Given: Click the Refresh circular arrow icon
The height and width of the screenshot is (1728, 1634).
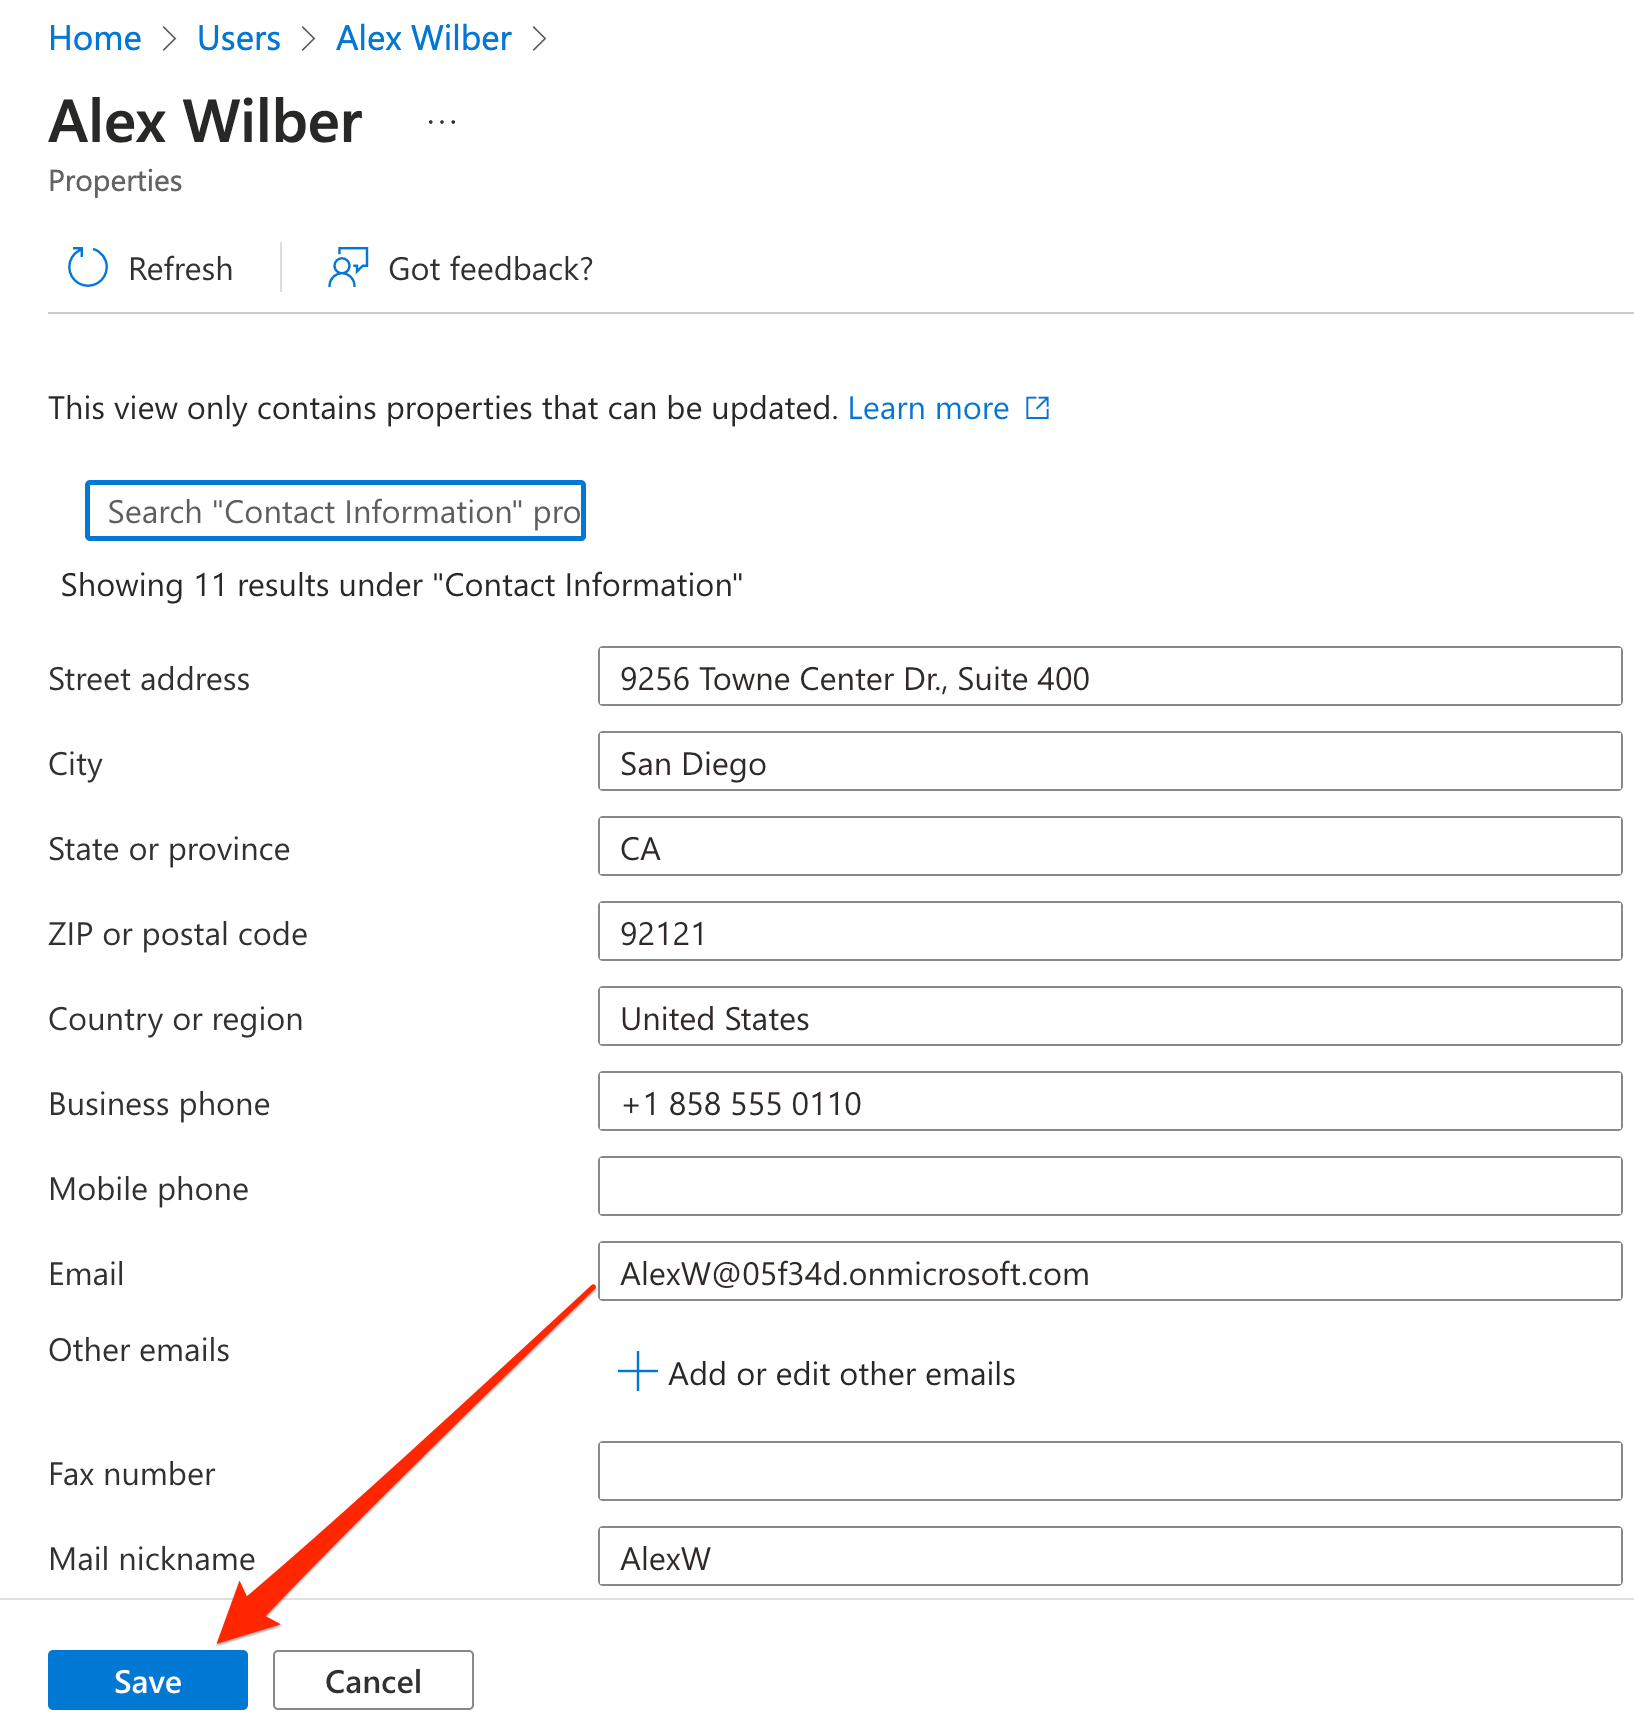Looking at the screenshot, I should pyautogui.click(x=87, y=268).
